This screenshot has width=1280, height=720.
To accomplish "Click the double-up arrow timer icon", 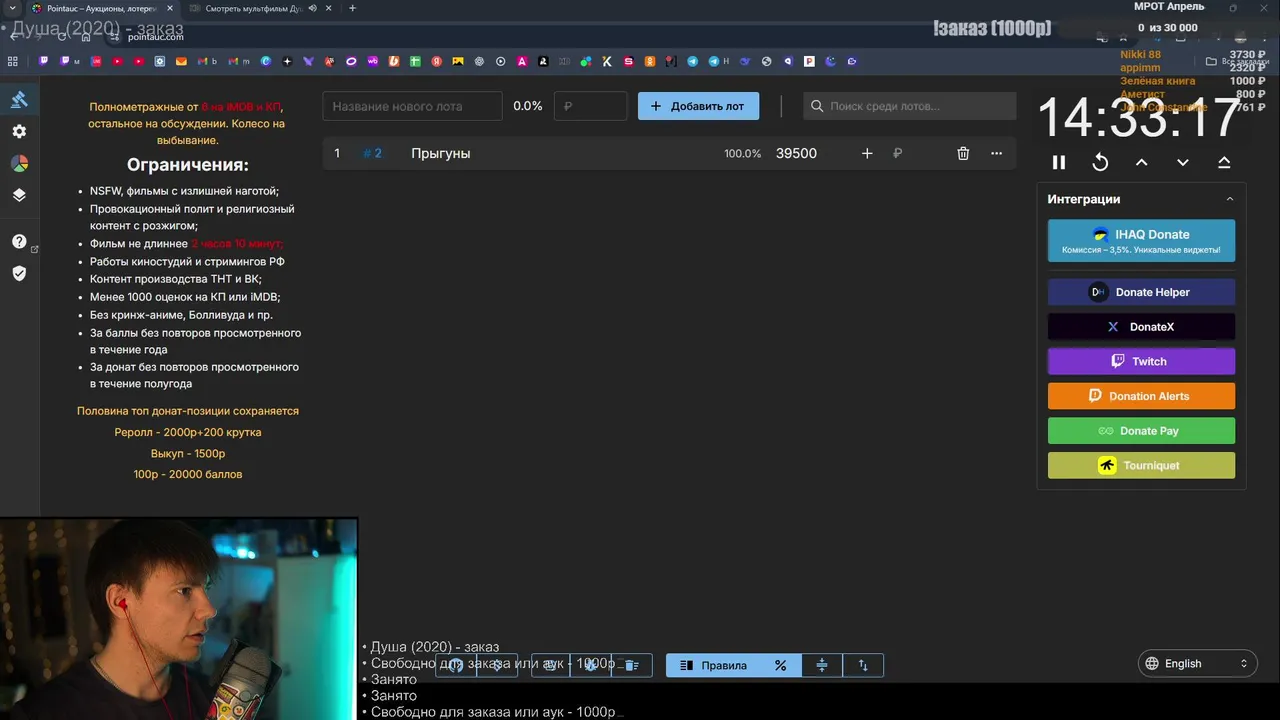I will pos(1224,162).
